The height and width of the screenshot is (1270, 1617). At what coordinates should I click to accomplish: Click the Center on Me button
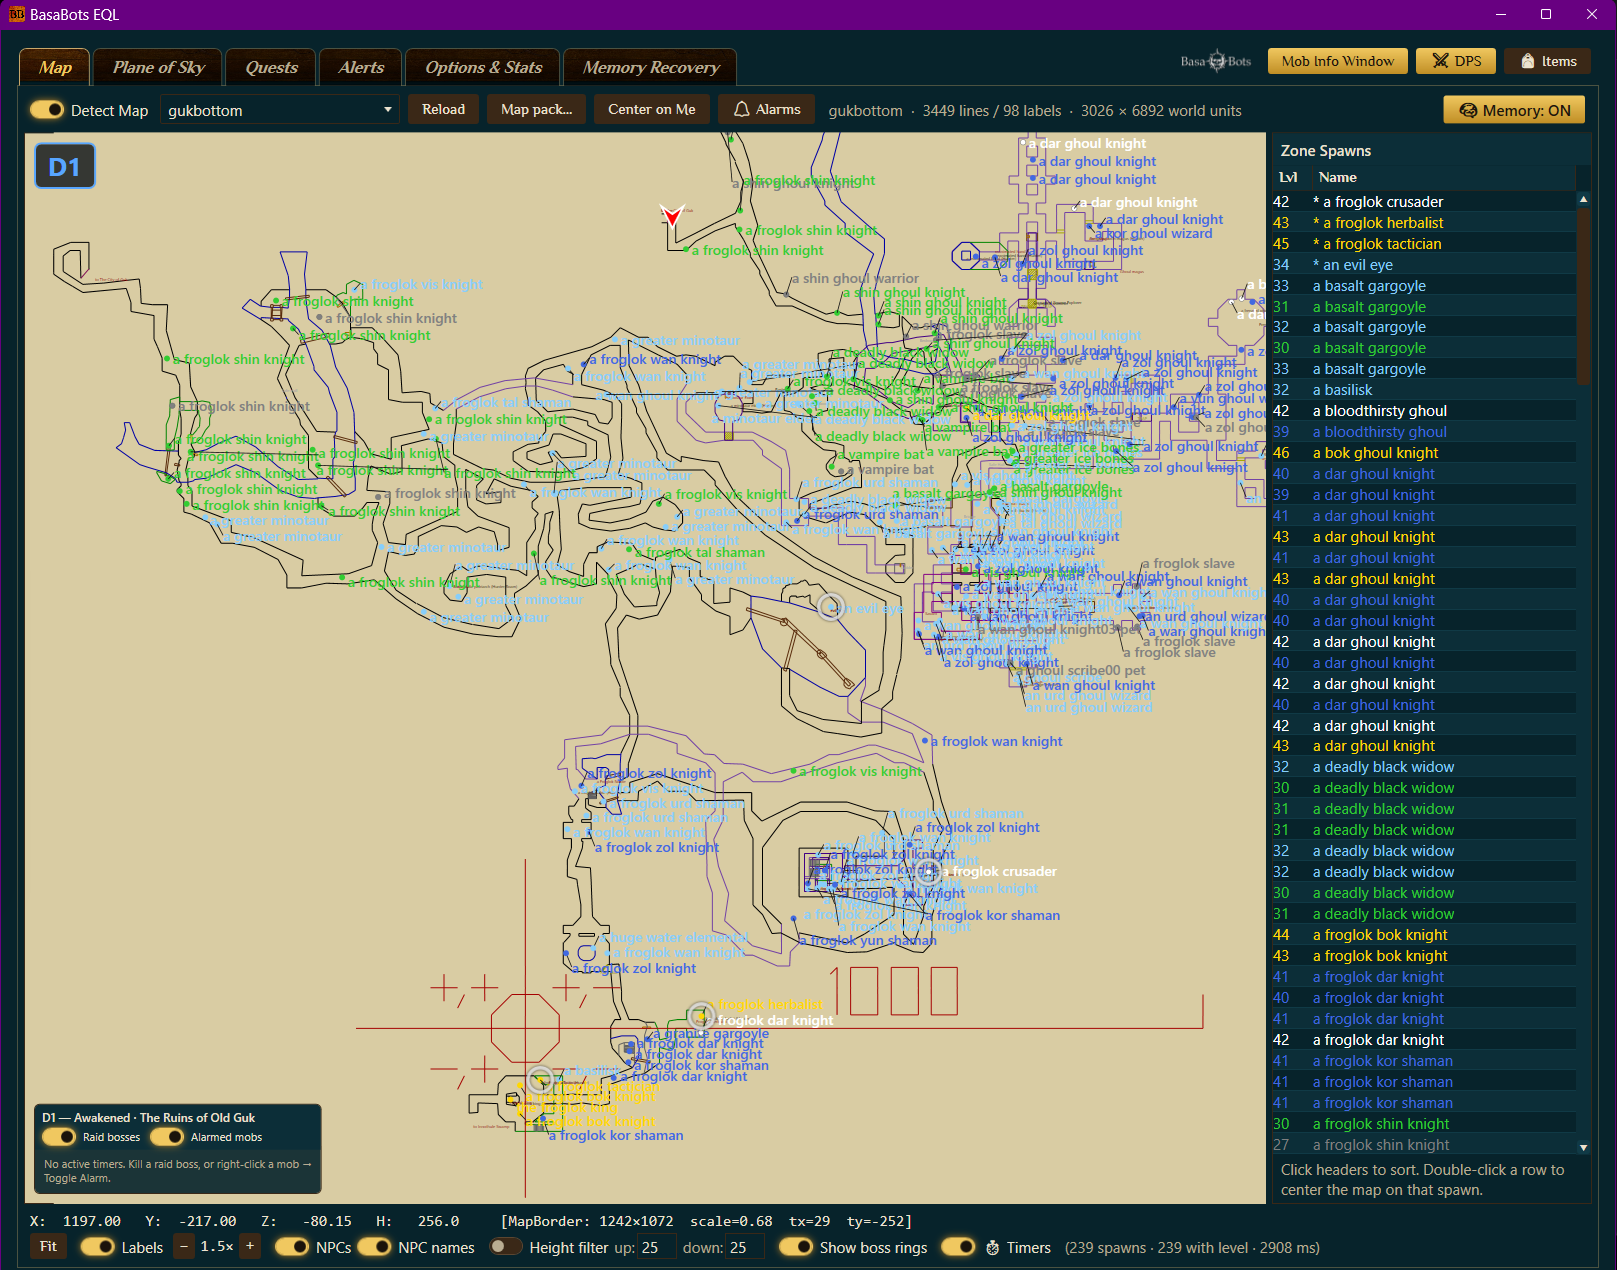[651, 109]
